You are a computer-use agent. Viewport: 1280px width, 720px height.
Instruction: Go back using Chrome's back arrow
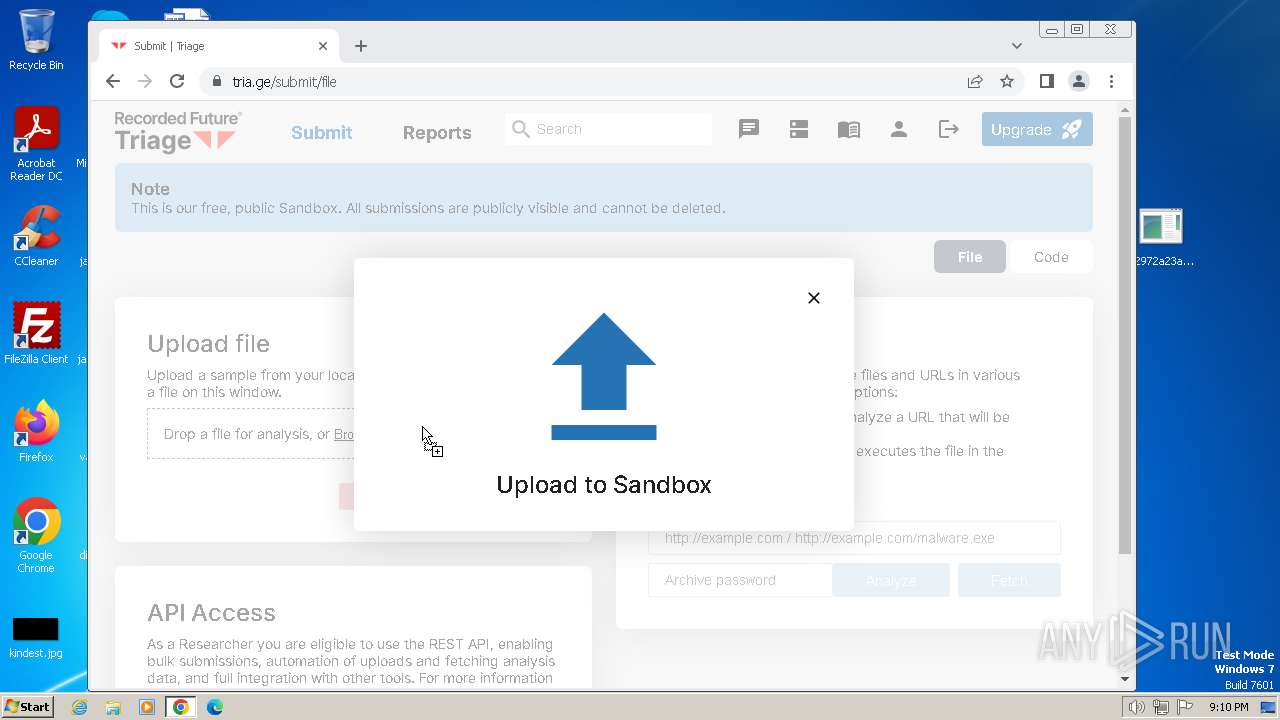[x=113, y=82]
